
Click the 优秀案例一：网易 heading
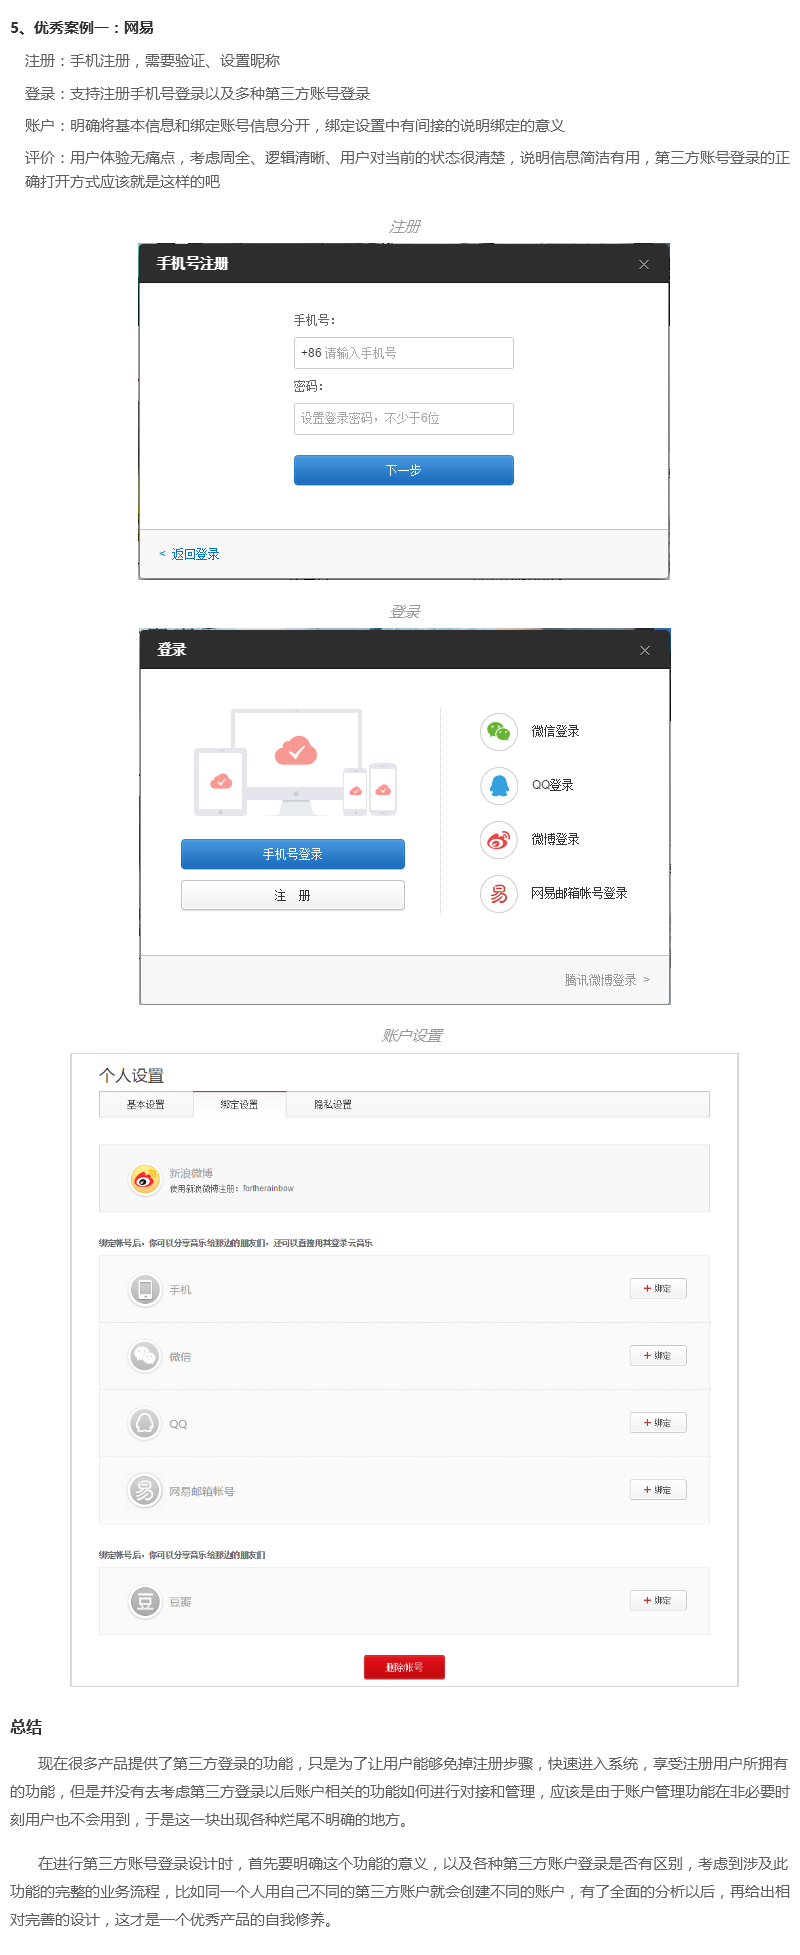[x=82, y=28]
